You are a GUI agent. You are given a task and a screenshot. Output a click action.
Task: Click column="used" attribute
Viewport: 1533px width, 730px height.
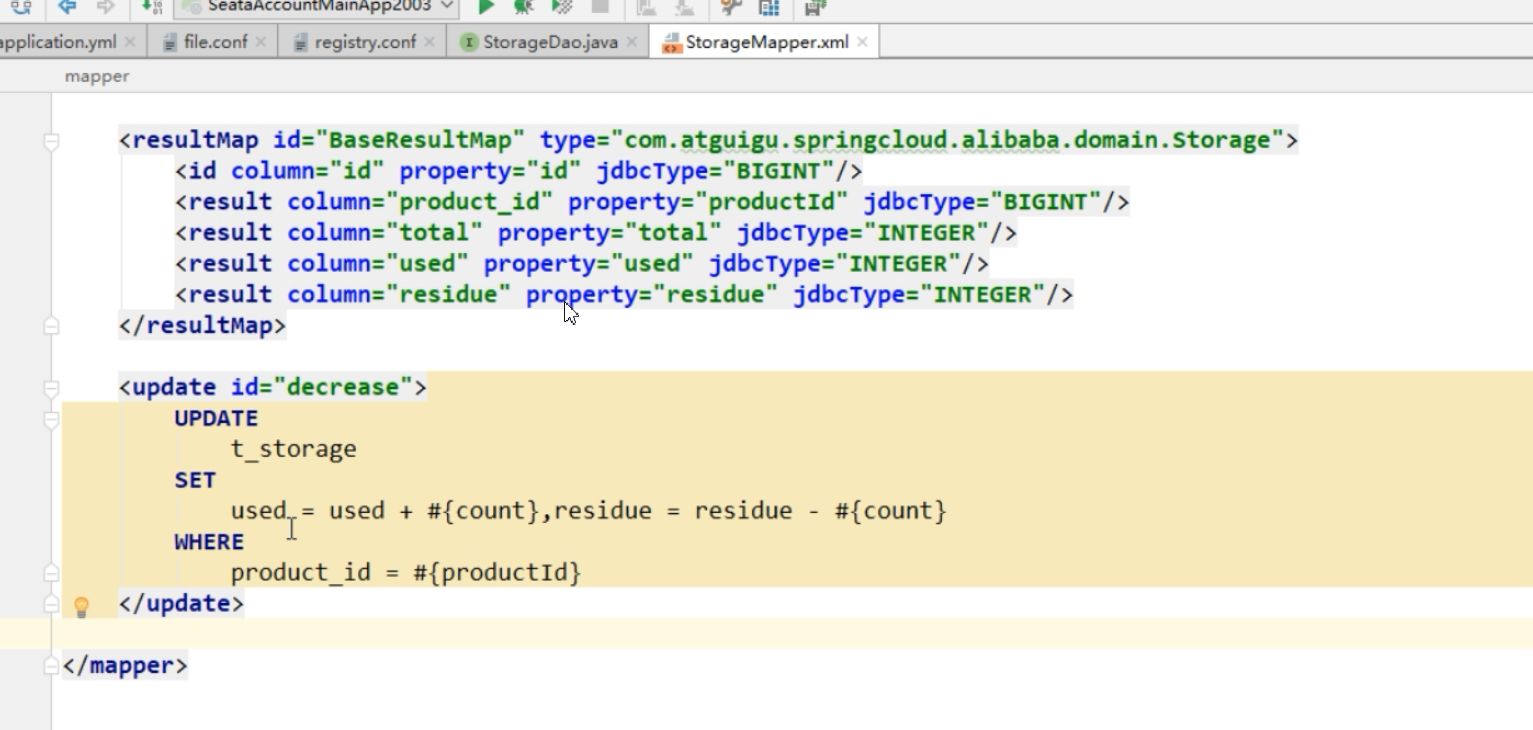pyautogui.click(x=379, y=263)
